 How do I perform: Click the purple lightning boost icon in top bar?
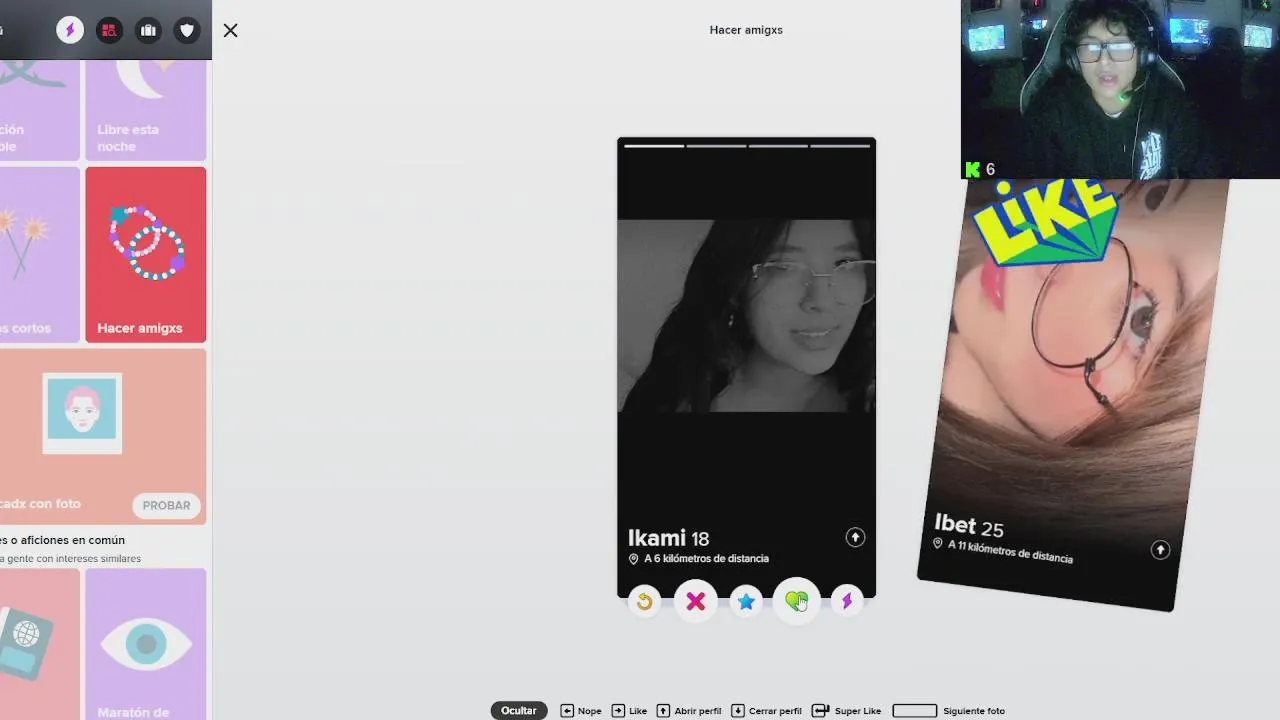coord(70,30)
